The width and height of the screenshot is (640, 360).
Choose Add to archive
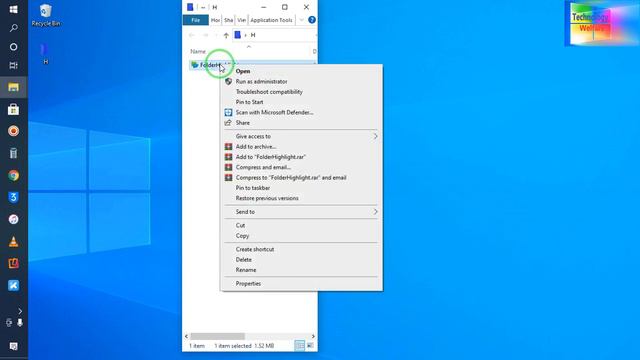(x=256, y=147)
